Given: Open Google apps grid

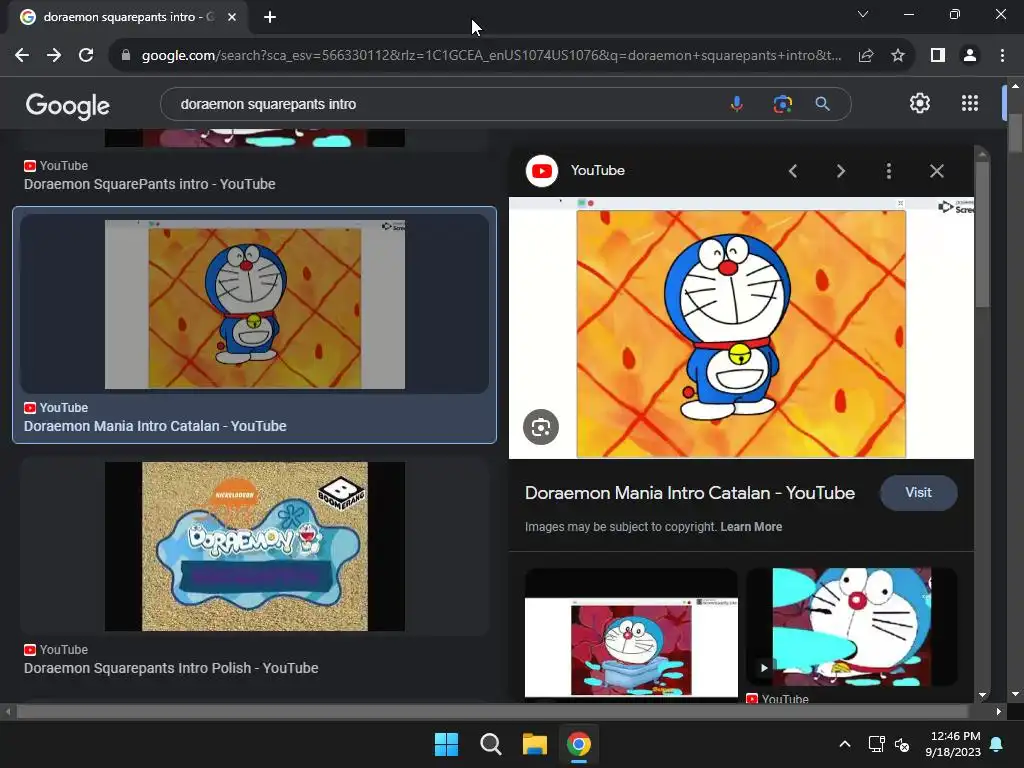Looking at the screenshot, I should tap(970, 103).
